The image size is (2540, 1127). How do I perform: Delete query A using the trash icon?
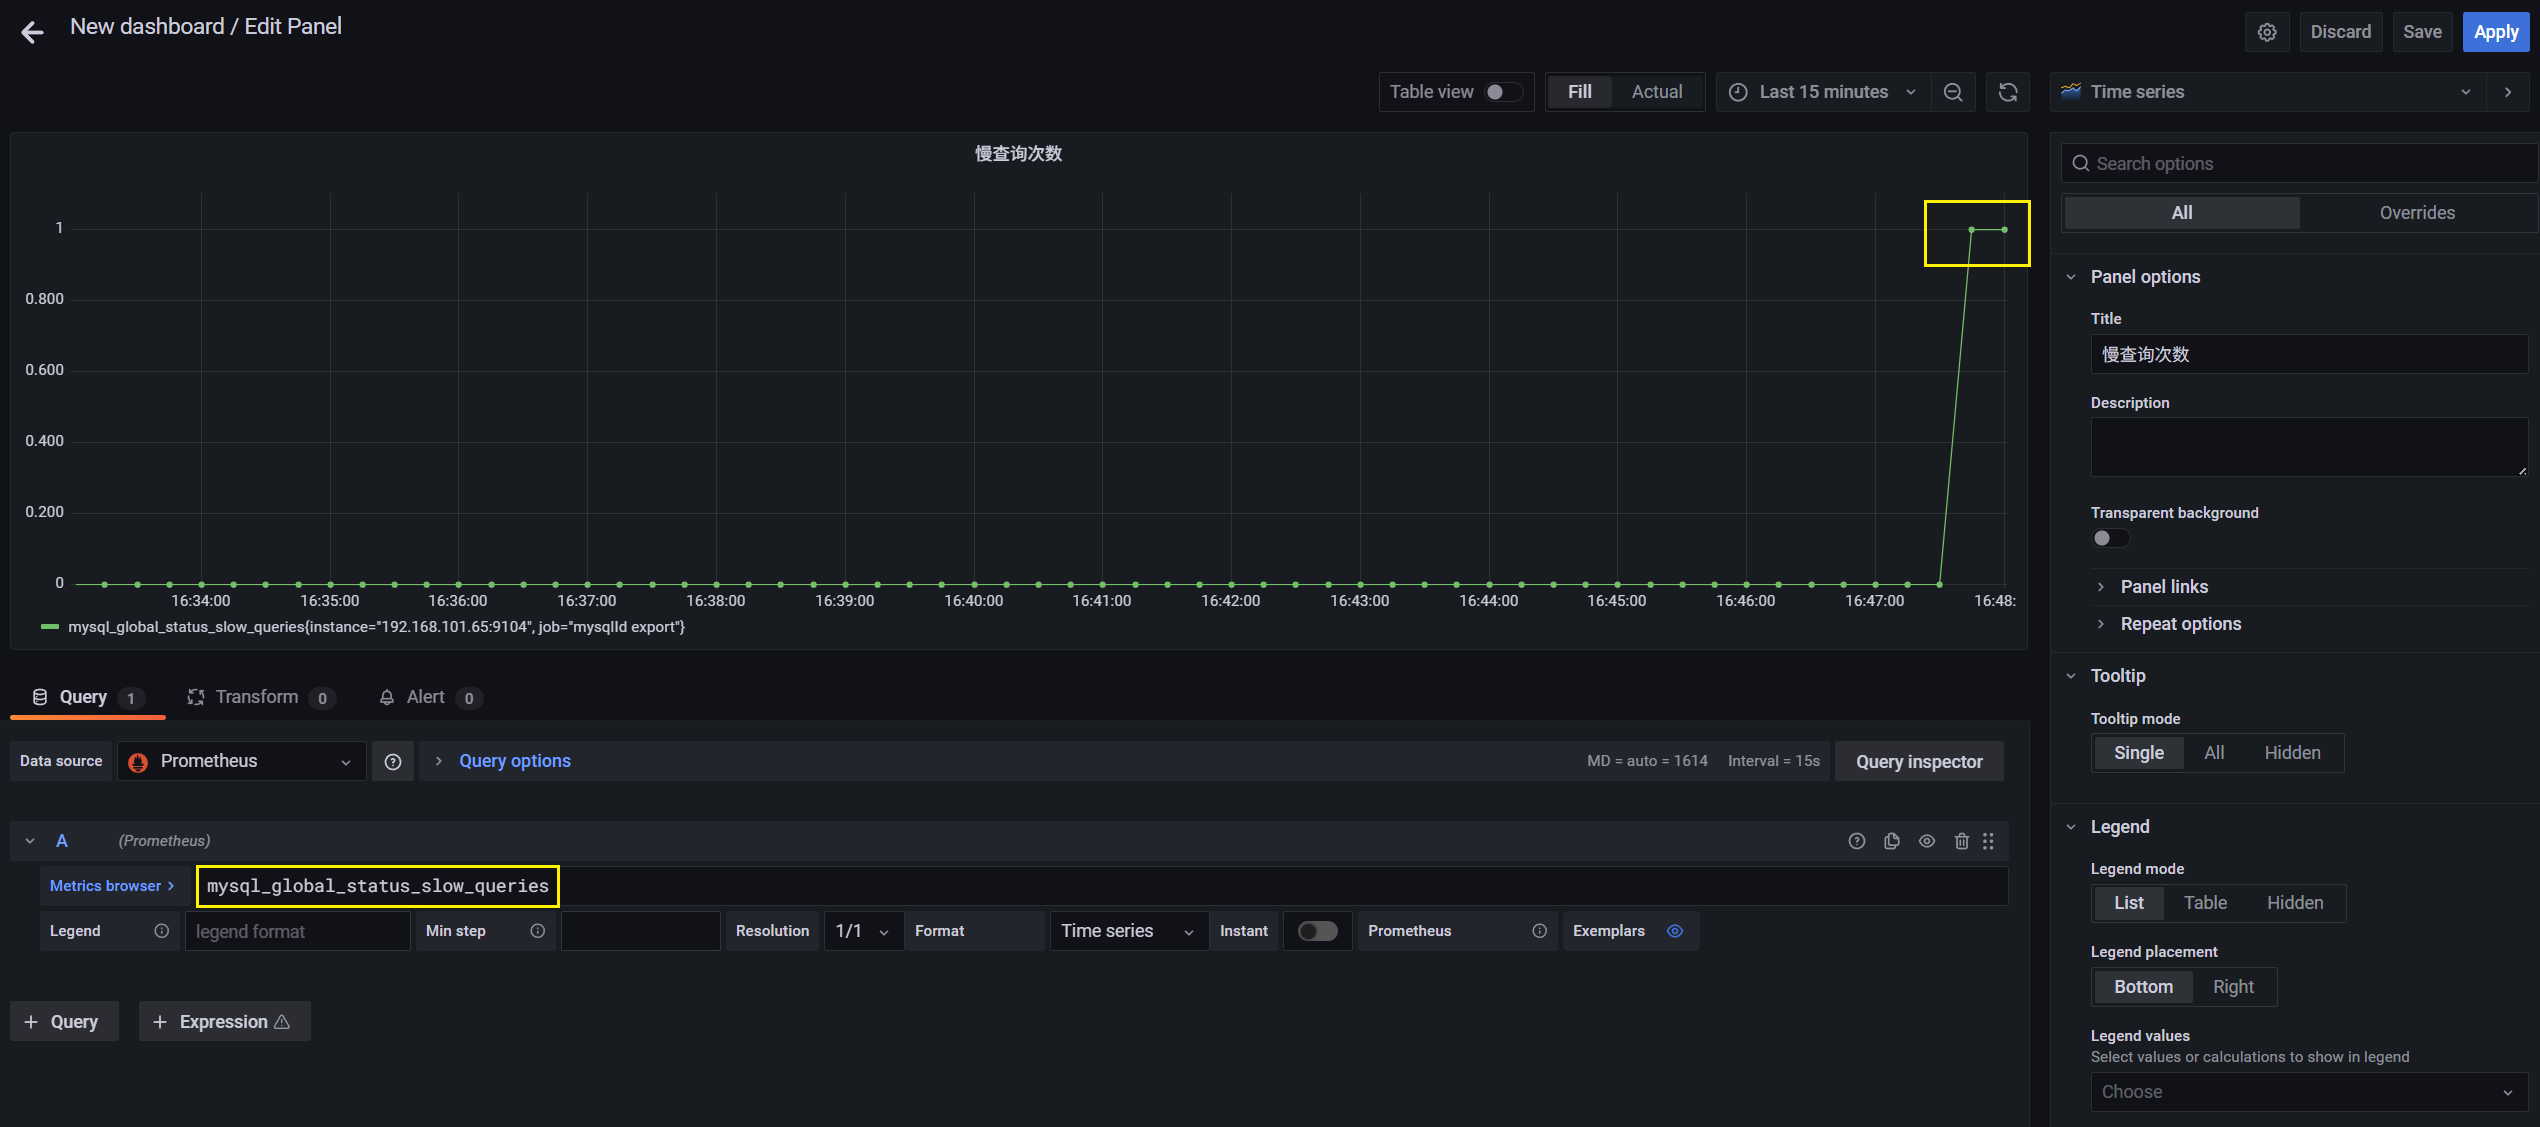point(1961,841)
